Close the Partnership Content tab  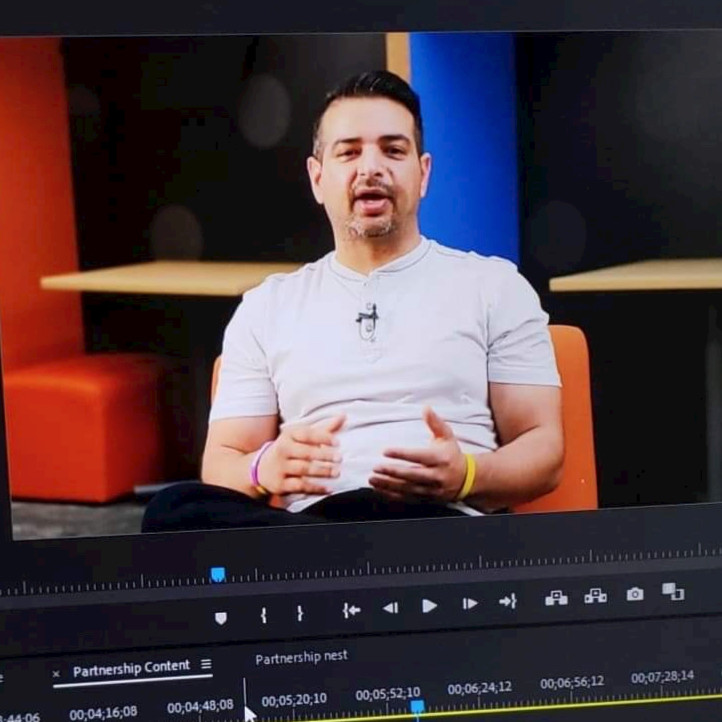point(56,673)
